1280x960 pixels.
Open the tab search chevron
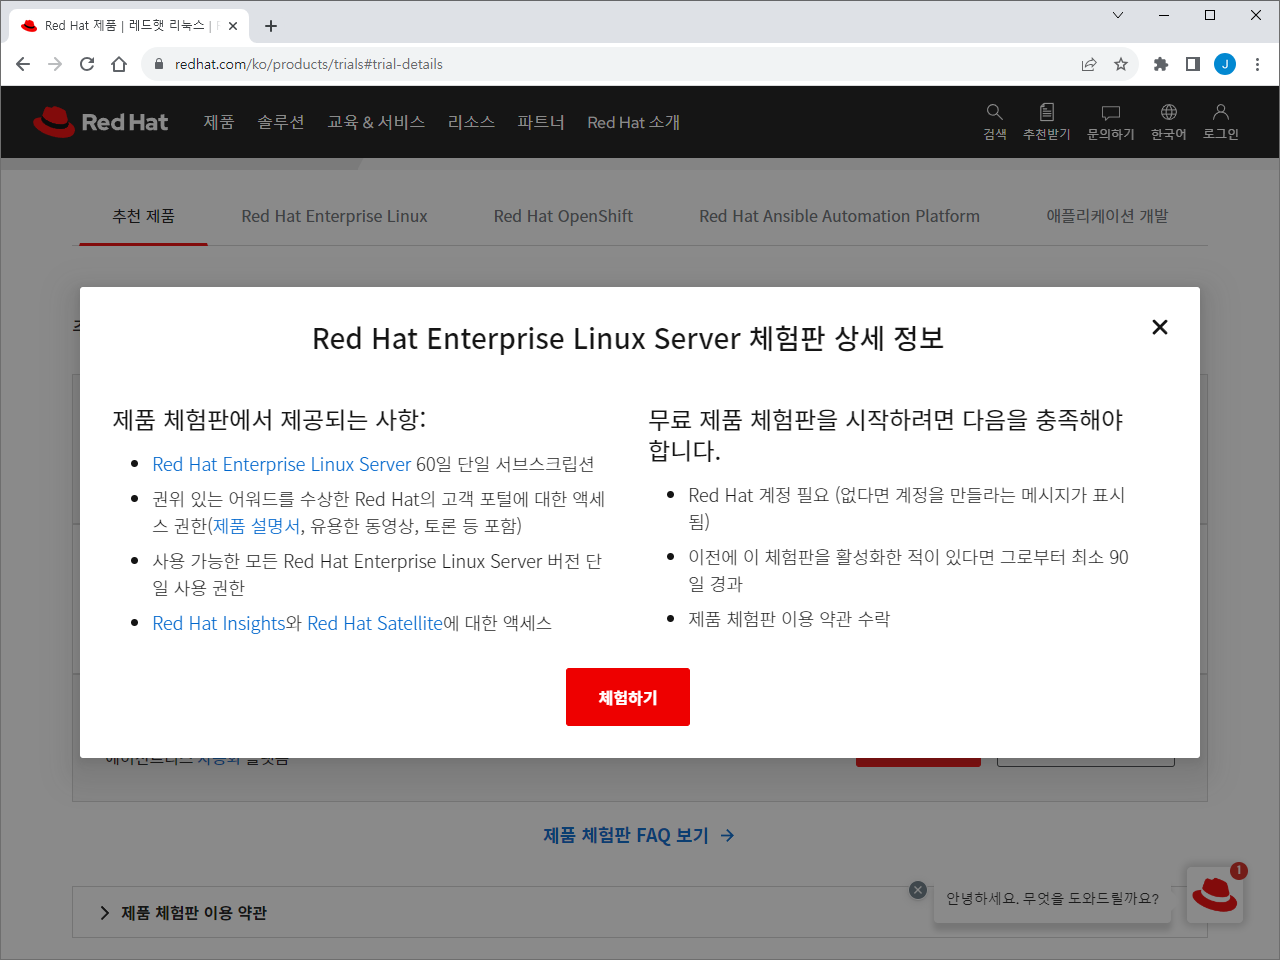(1118, 15)
